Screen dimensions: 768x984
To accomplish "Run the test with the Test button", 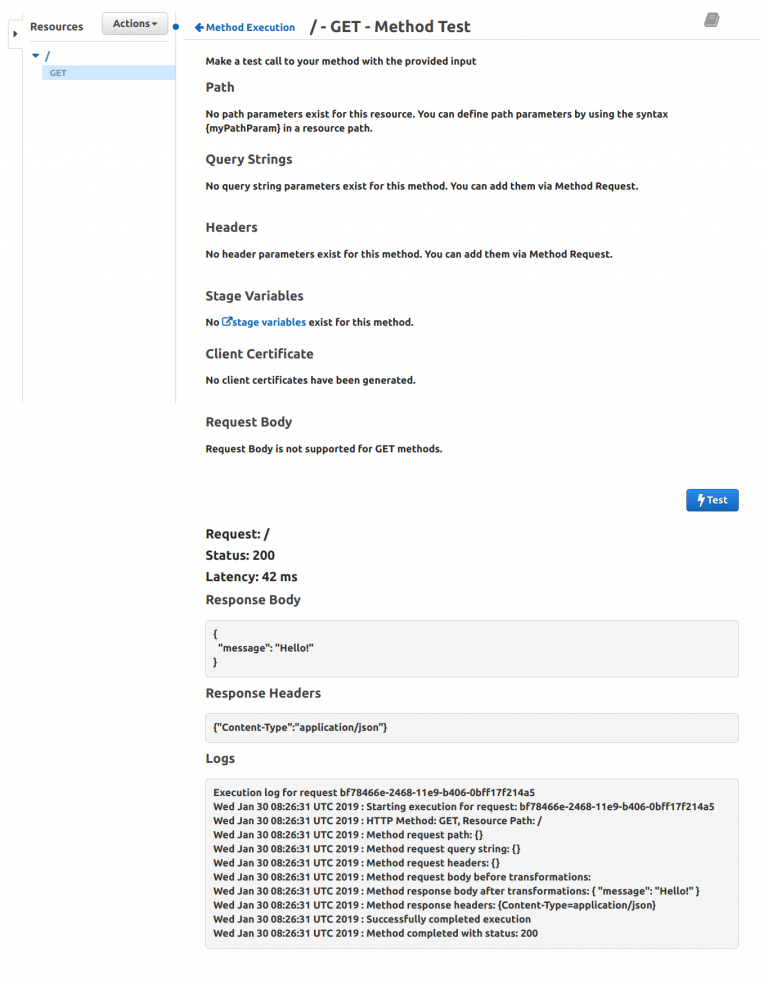I will 712,500.
